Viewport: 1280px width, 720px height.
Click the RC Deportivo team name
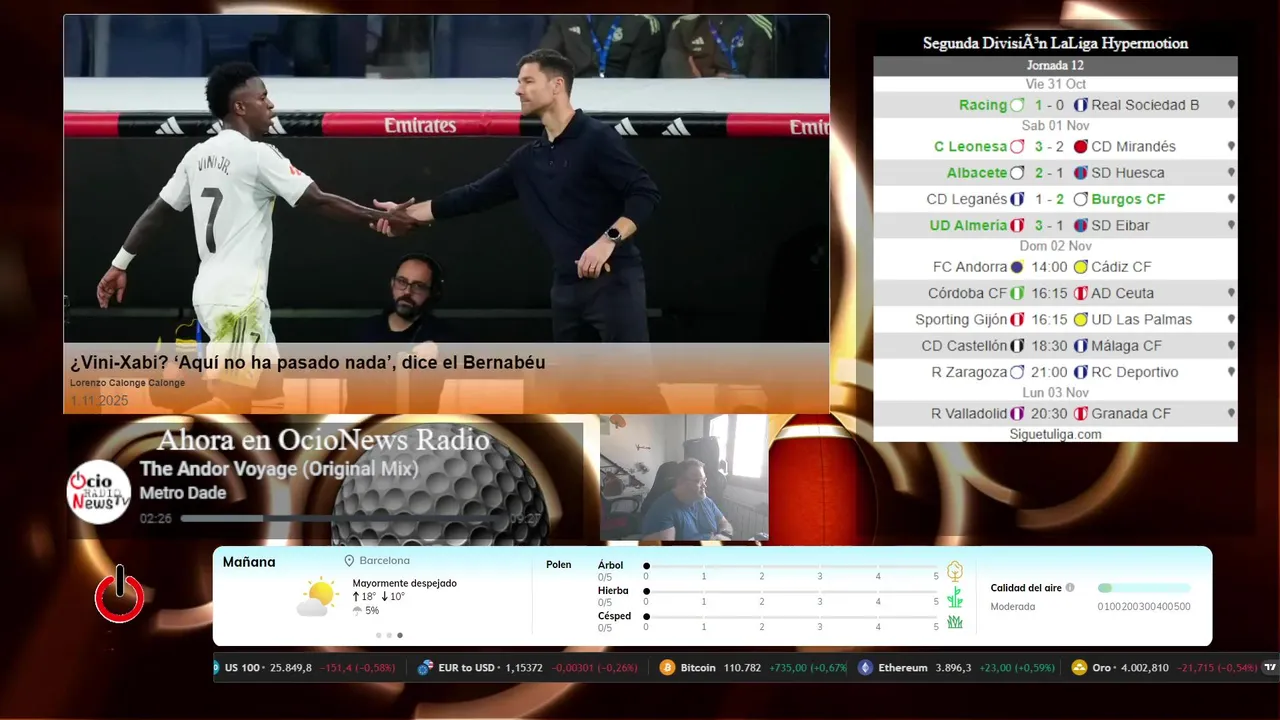tap(1135, 372)
